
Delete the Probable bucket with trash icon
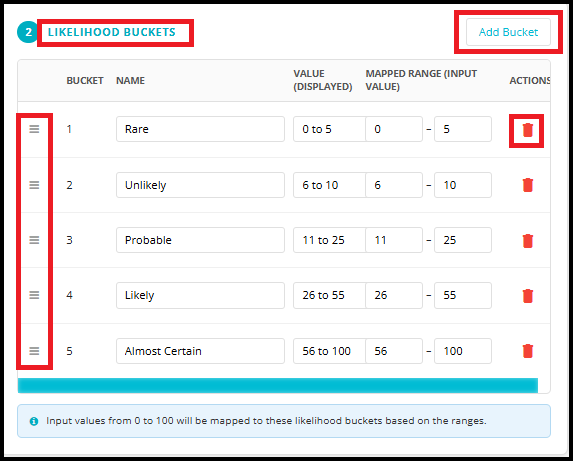527,241
